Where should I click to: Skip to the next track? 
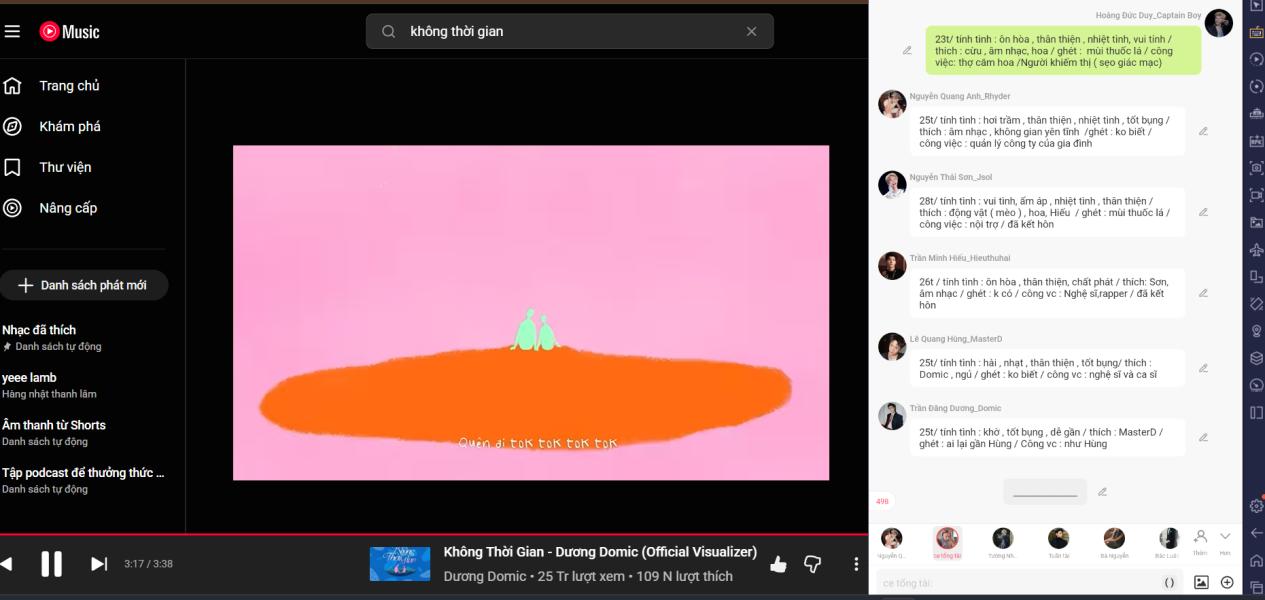(99, 564)
